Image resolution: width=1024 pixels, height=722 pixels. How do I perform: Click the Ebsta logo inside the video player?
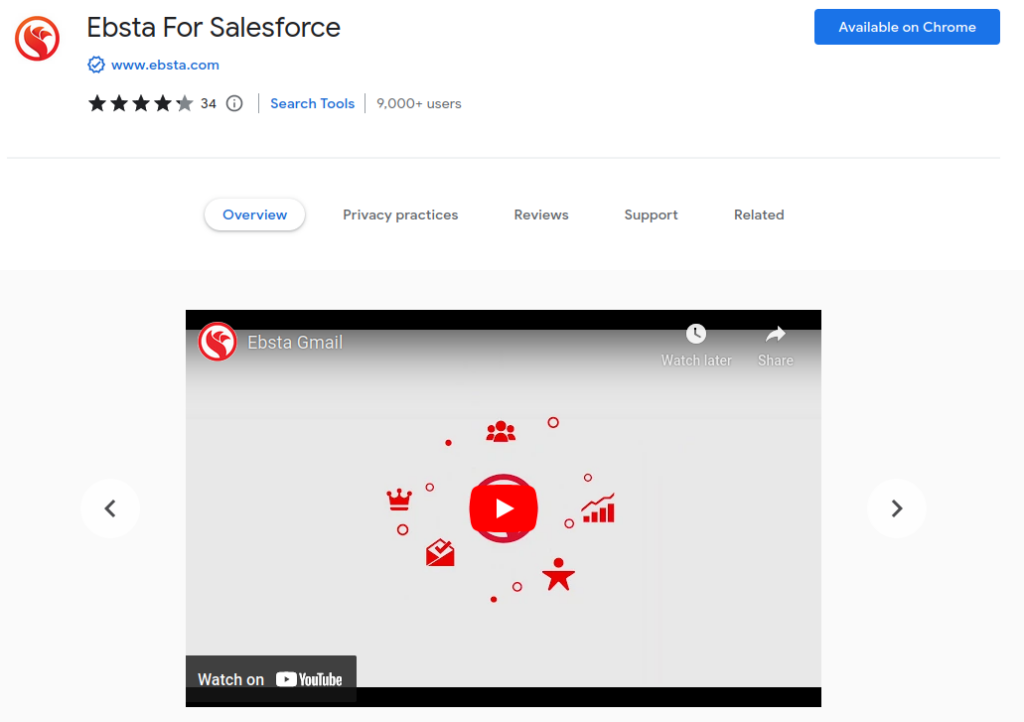(x=217, y=341)
